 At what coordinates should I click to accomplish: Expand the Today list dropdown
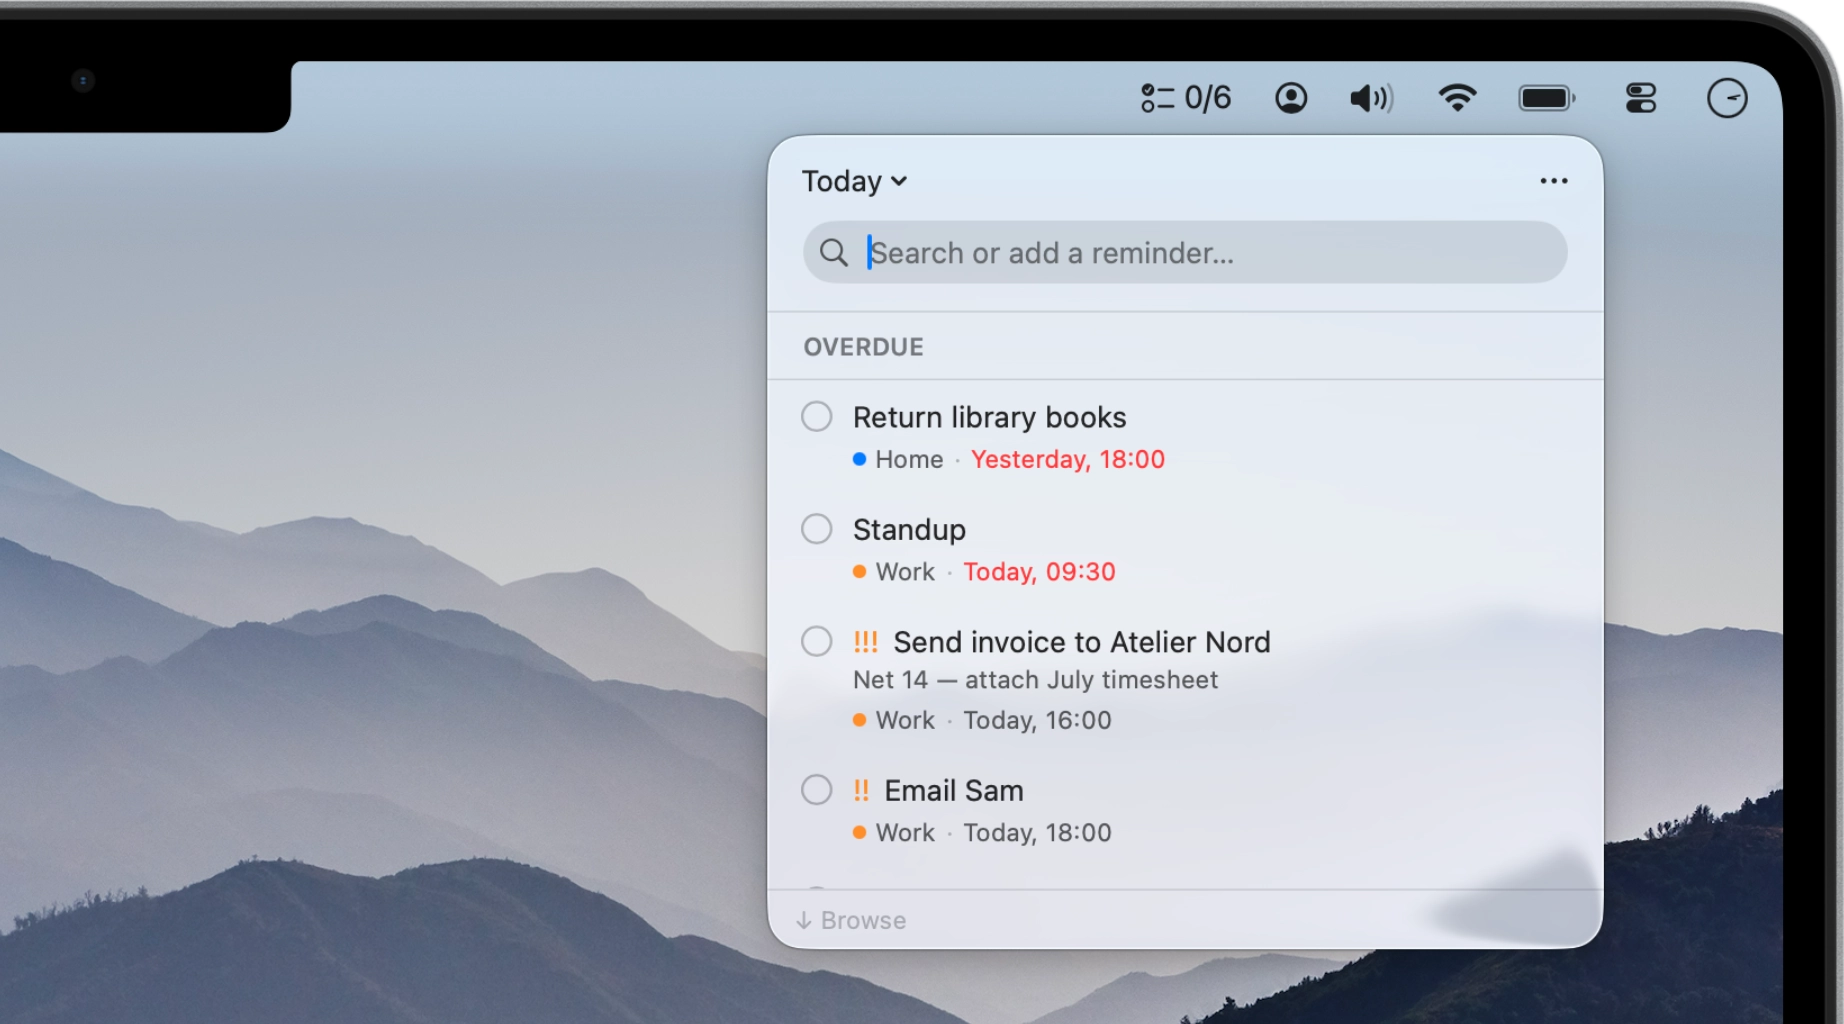(855, 181)
